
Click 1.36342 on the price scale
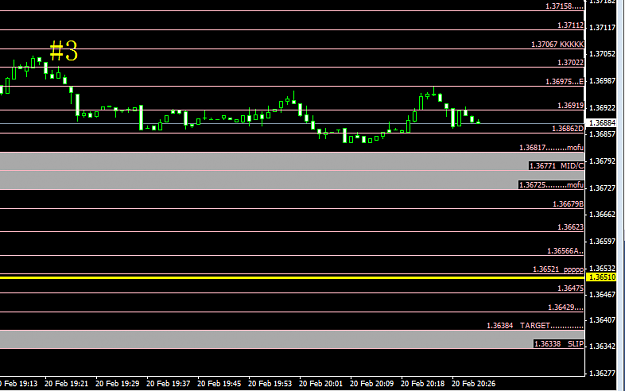pyautogui.click(x=602, y=346)
